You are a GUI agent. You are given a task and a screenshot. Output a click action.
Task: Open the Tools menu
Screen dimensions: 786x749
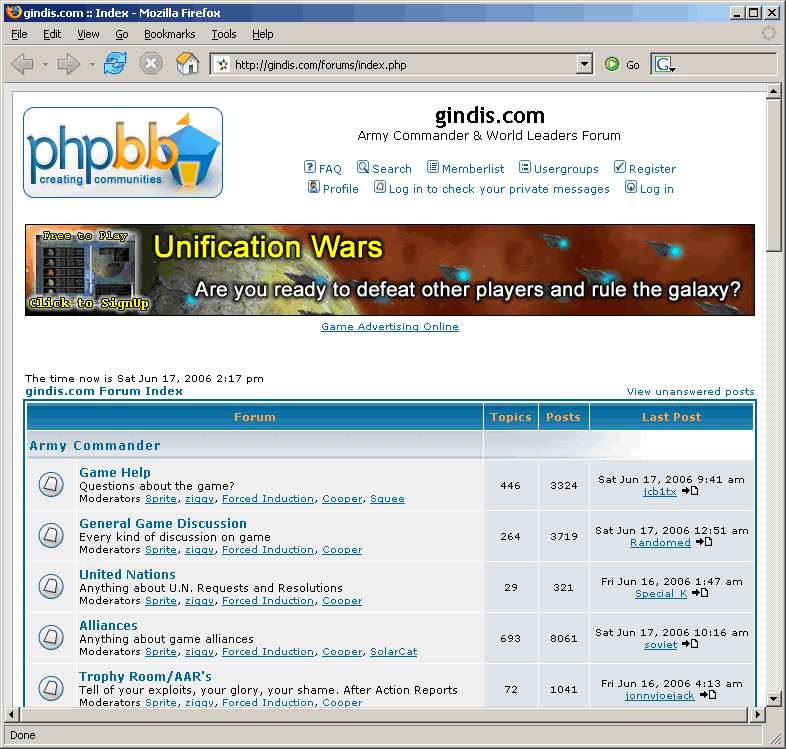click(223, 34)
